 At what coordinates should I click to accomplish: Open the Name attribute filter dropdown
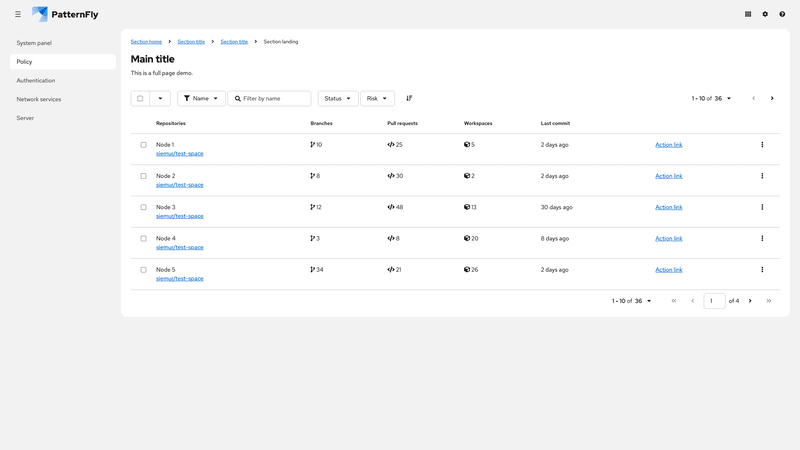(x=201, y=98)
